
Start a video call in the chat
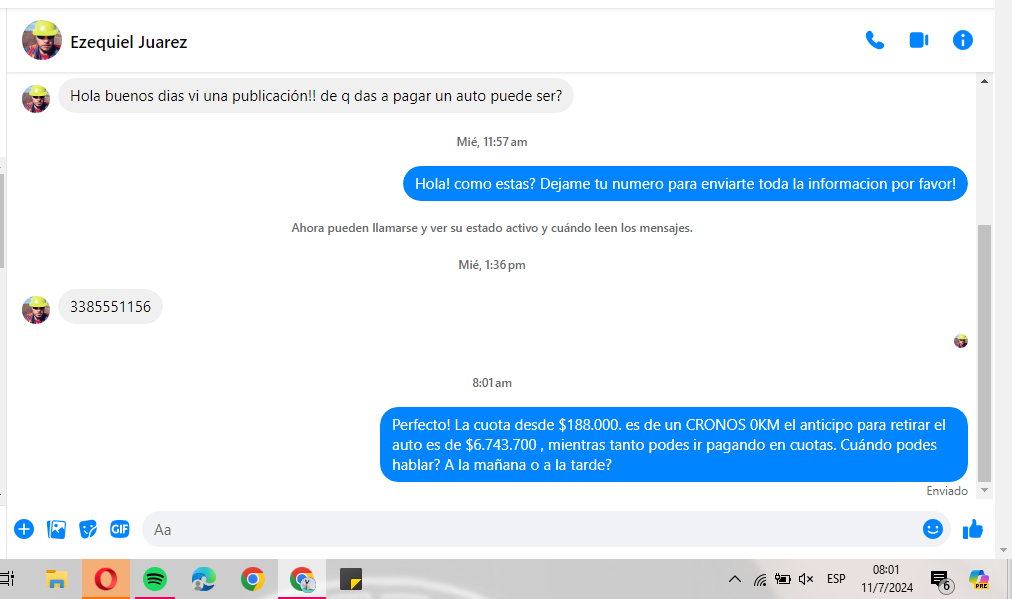(919, 41)
